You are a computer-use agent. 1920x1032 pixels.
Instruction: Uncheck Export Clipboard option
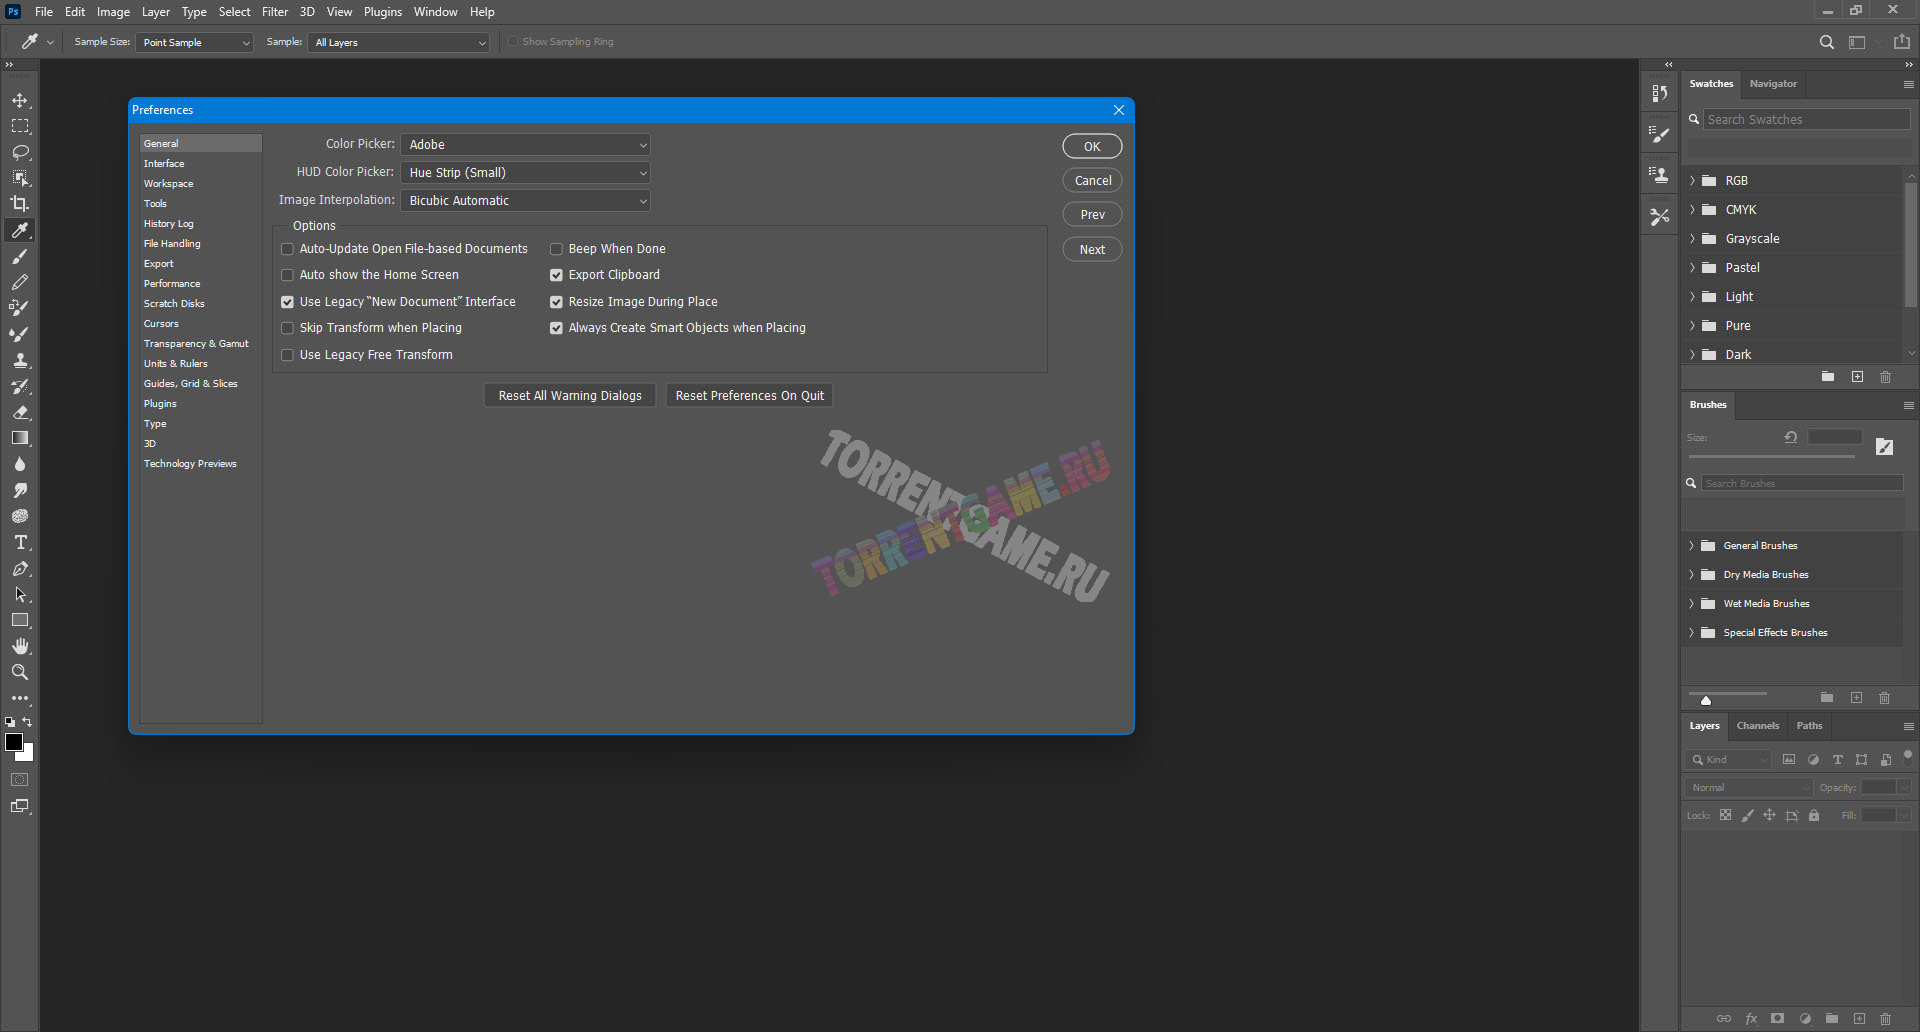pos(557,275)
